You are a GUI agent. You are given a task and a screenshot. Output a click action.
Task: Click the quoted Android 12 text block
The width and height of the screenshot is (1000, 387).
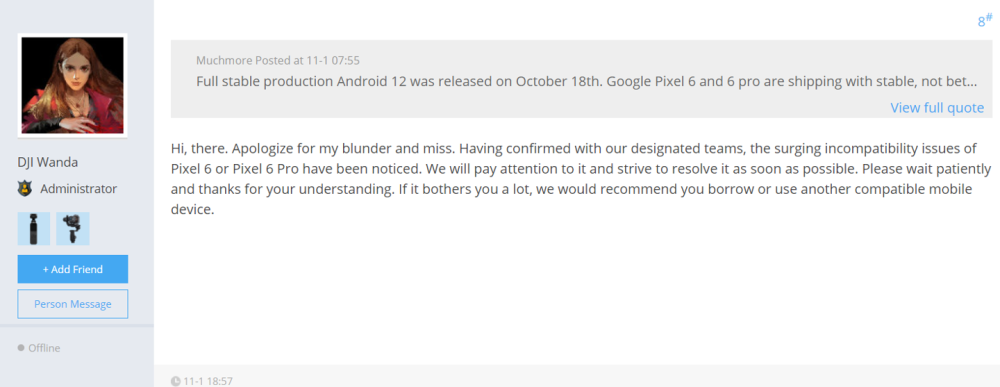tap(586, 82)
